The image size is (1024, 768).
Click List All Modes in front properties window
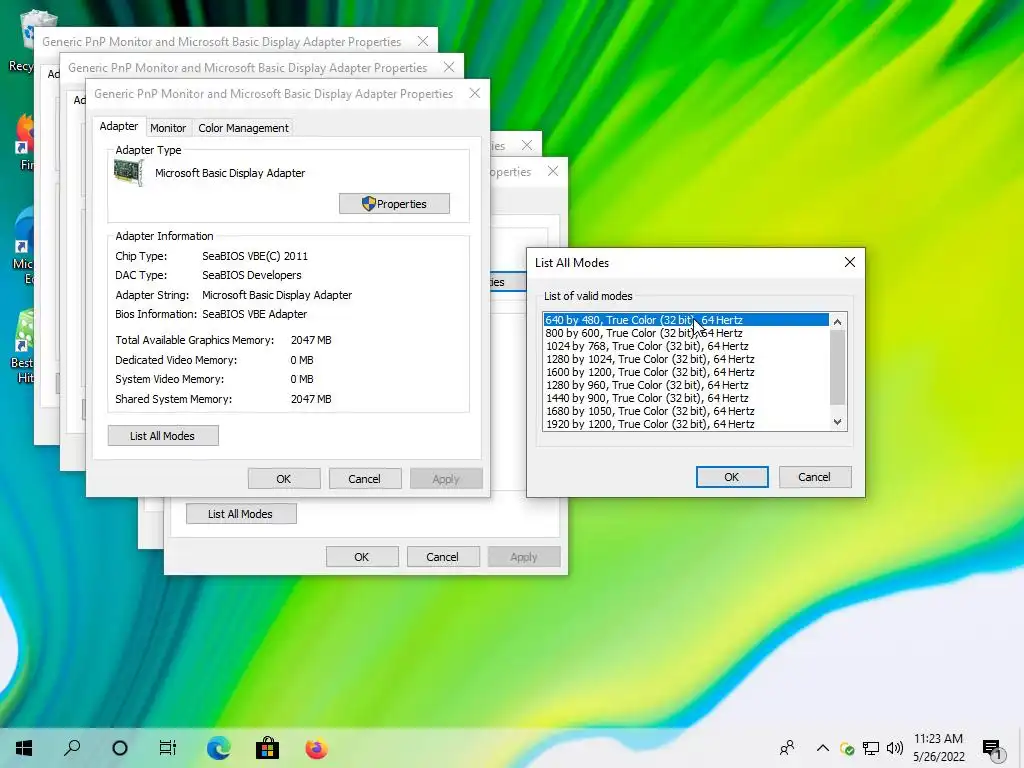coord(163,436)
